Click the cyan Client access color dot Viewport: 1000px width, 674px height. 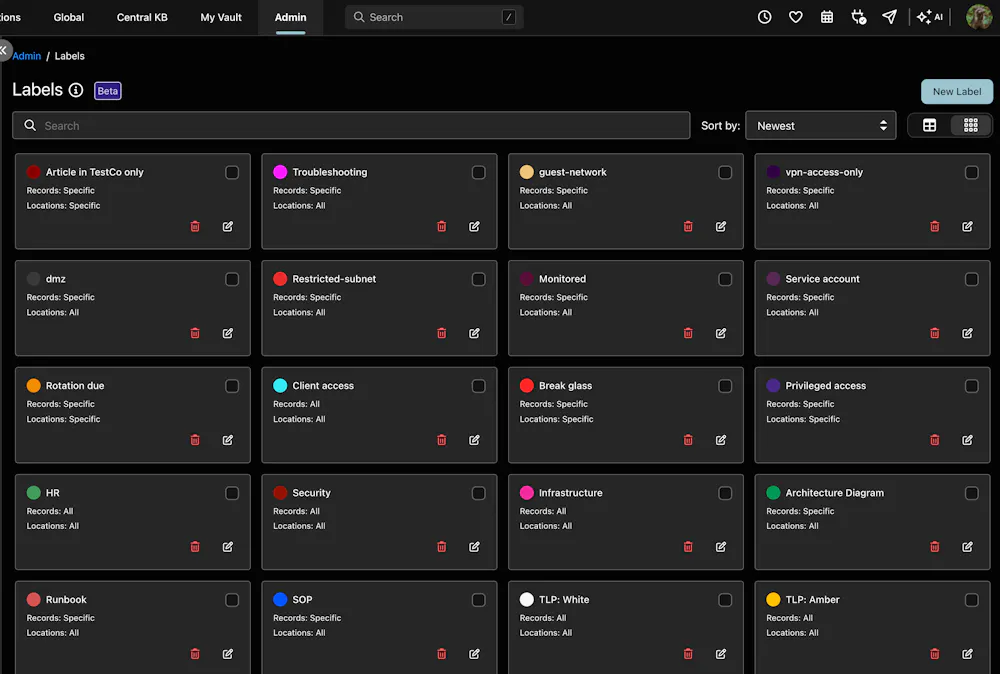click(x=280, y=386)
